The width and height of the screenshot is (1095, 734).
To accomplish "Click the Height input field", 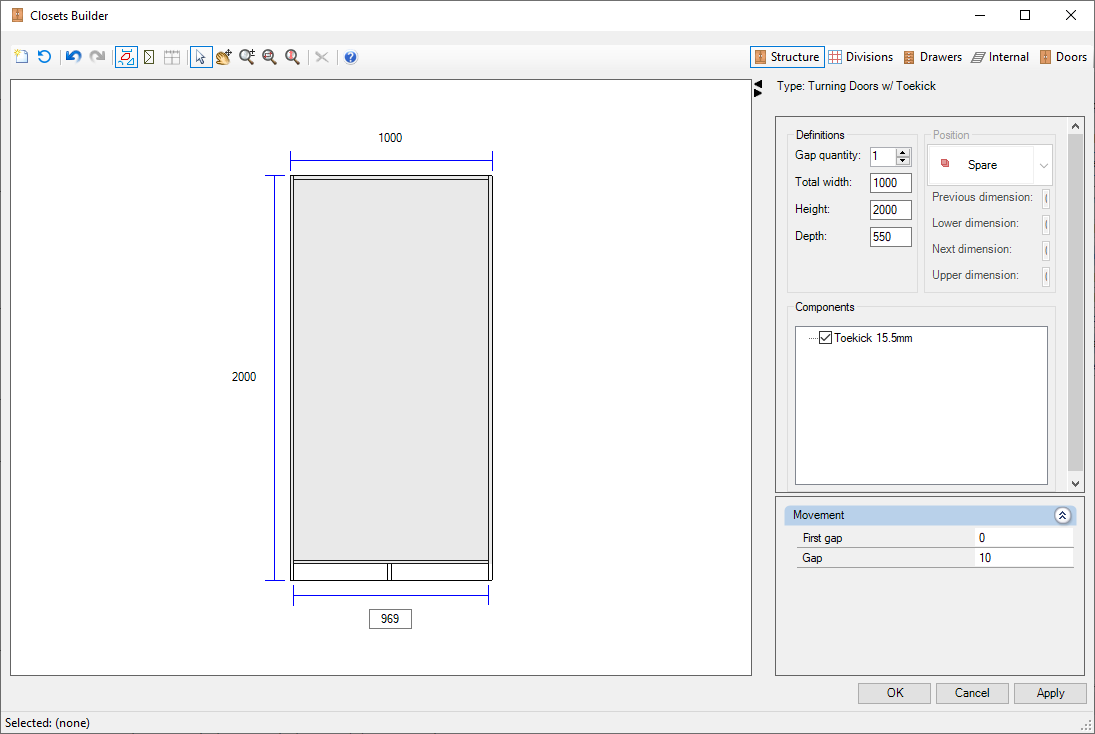I will [890, 210].
